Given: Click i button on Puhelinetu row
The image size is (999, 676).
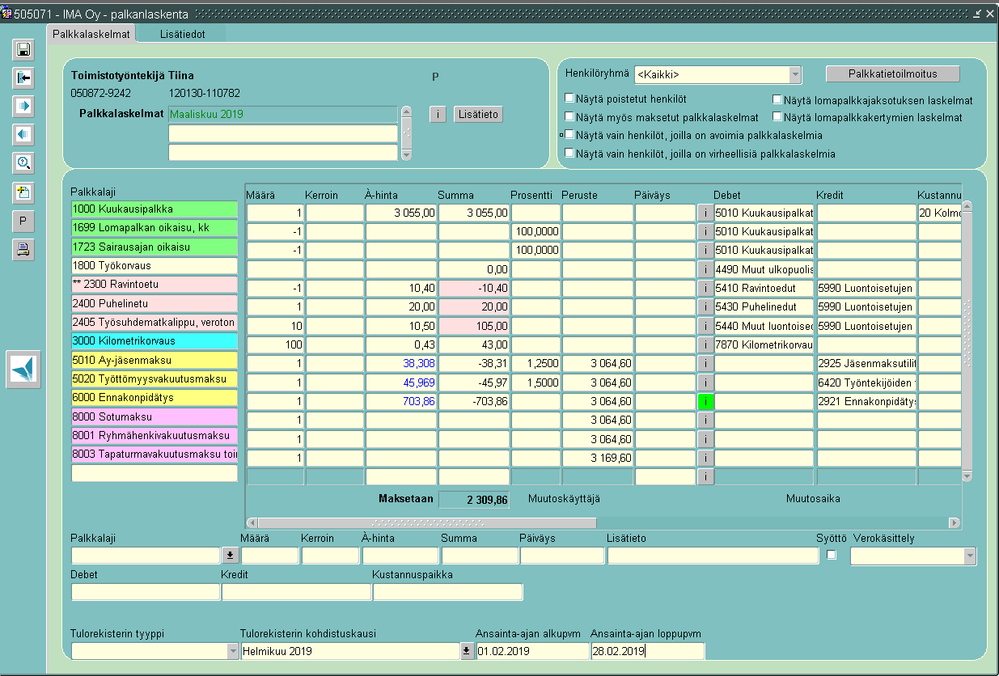Looking at the screenshot, I should 705,307.
